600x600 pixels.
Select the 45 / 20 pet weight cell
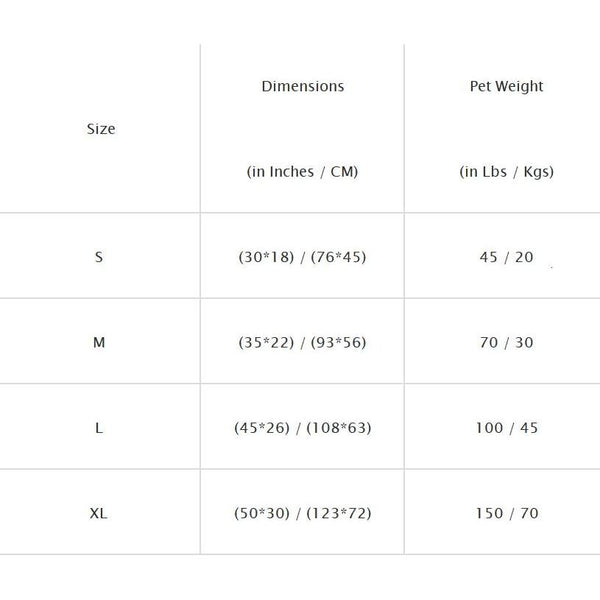click(507, 257)
